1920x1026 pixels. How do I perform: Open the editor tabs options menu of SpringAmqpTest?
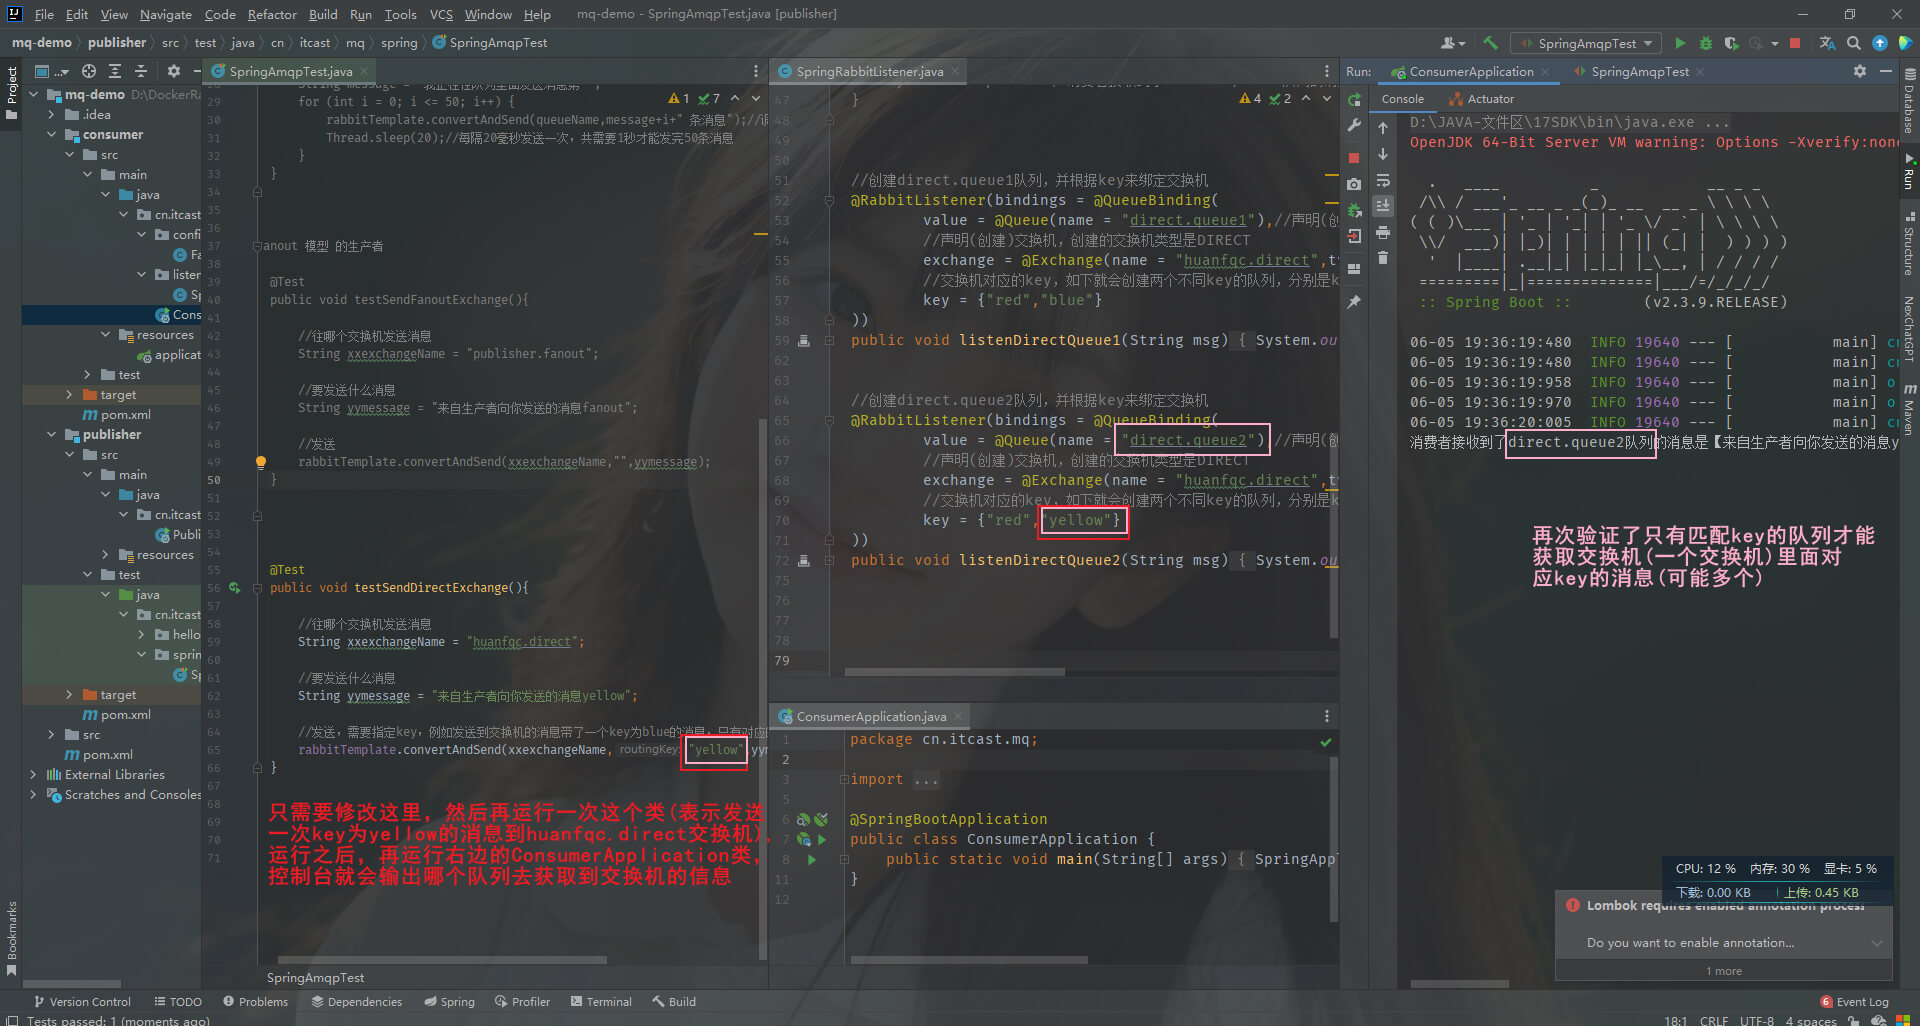756,71
